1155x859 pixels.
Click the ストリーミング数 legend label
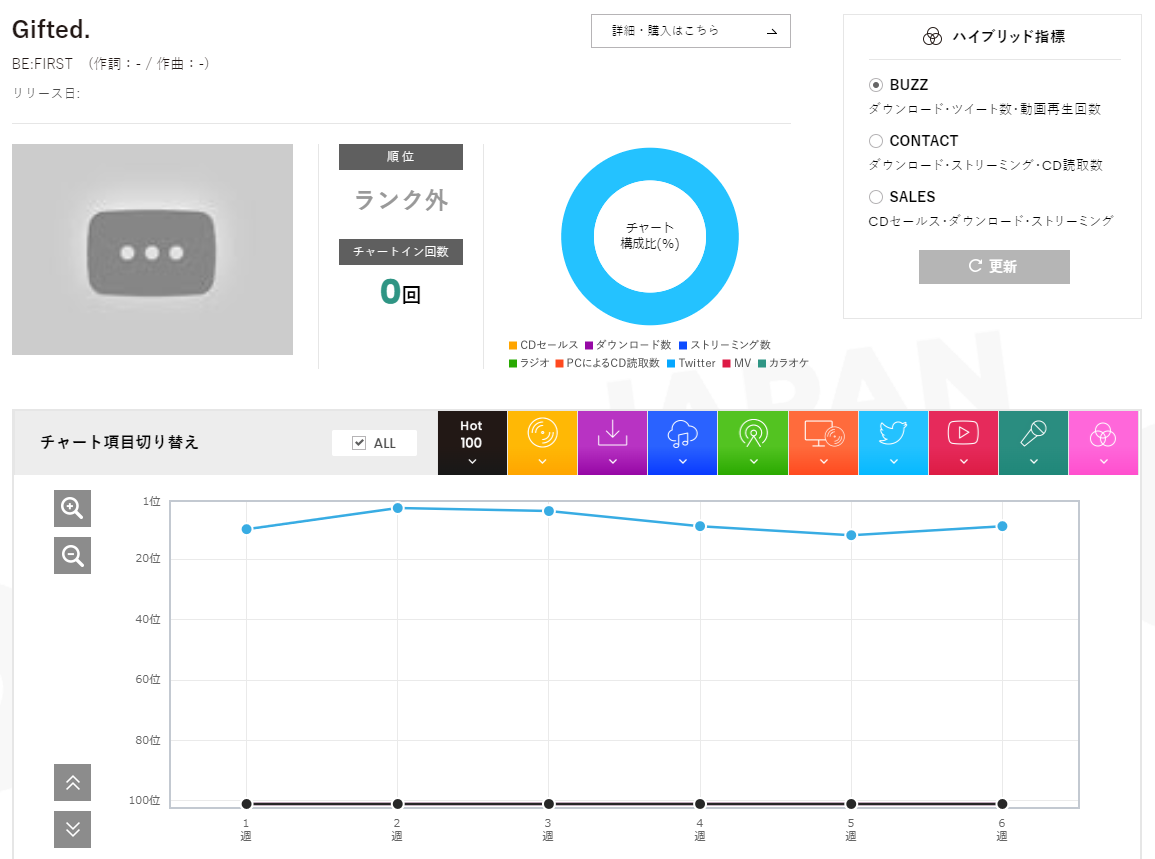730,345
